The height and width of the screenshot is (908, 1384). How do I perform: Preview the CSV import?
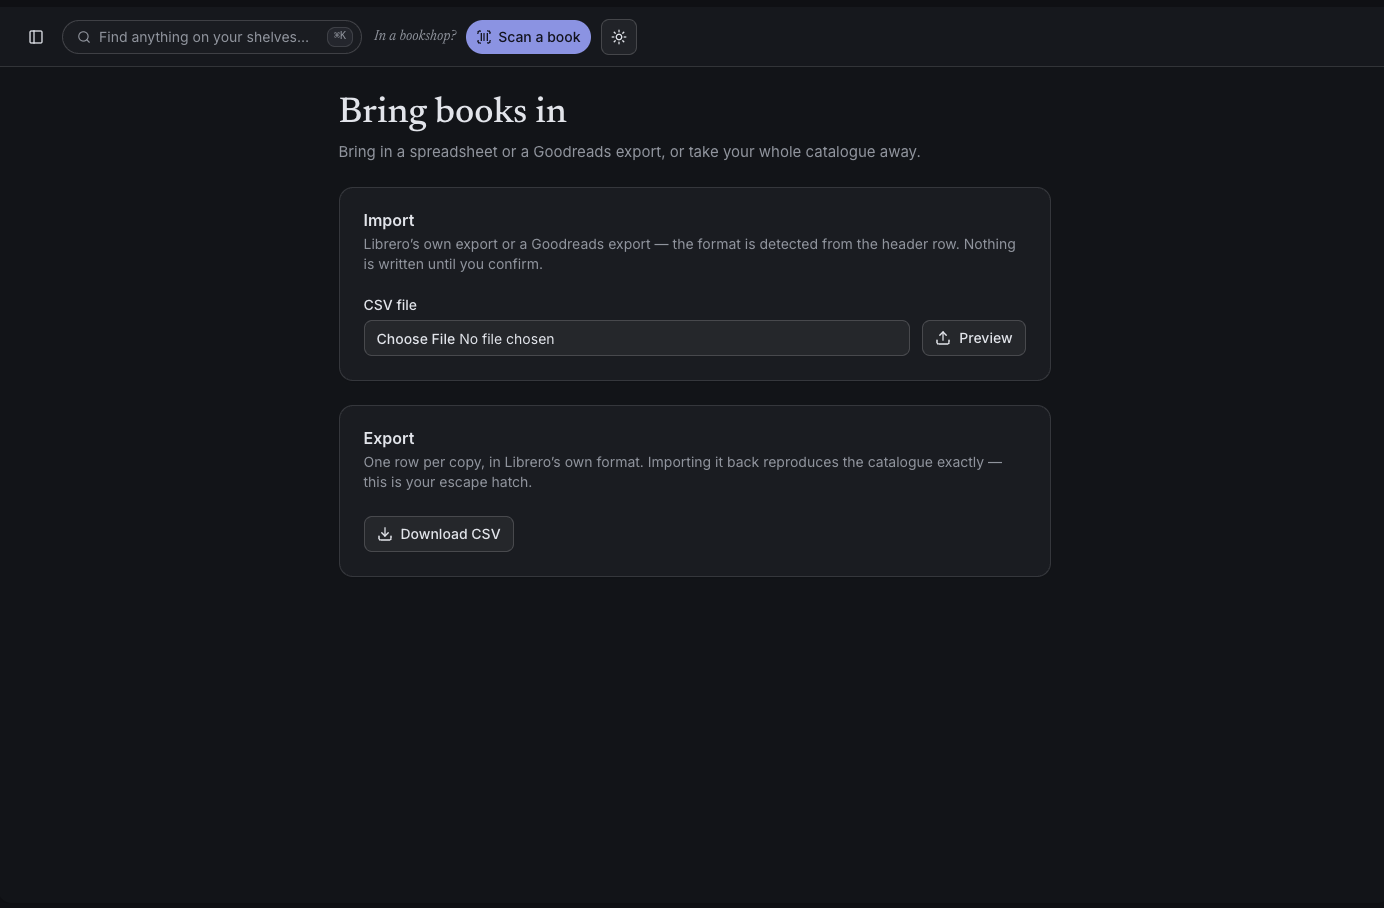pos(973,338)
